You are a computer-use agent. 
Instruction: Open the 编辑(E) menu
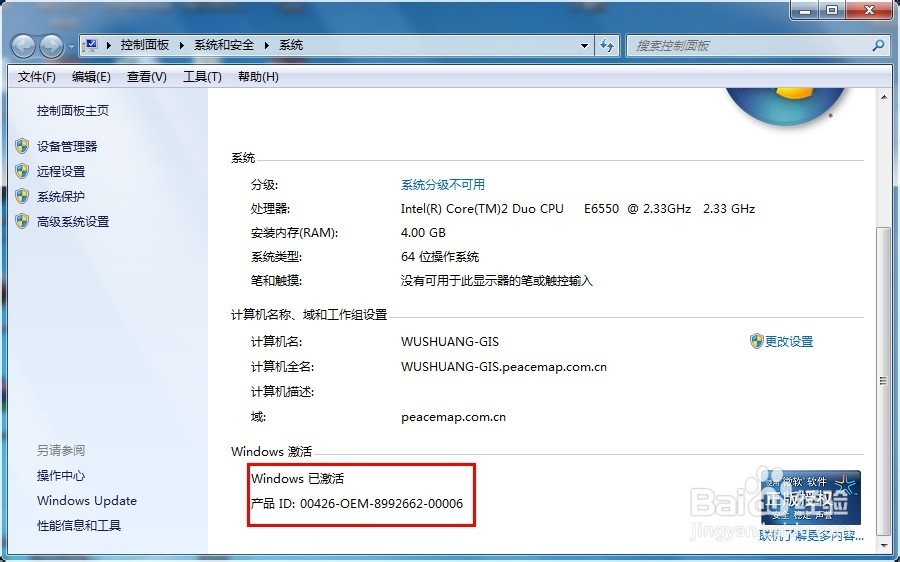tap(91, 77)
